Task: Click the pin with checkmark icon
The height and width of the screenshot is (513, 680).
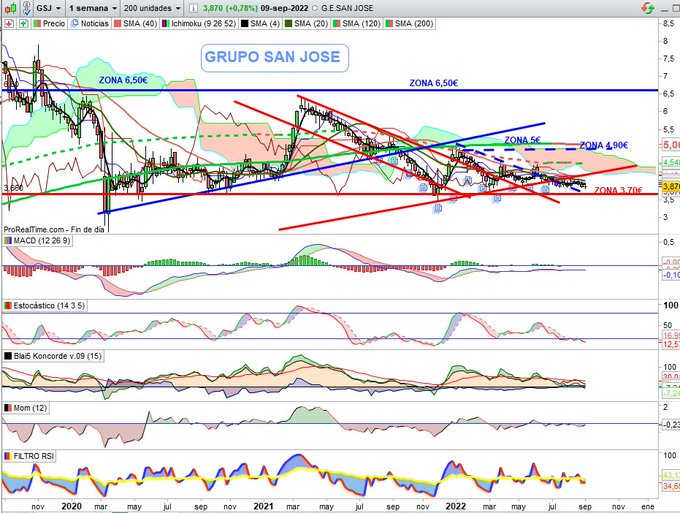Action: 26,8
